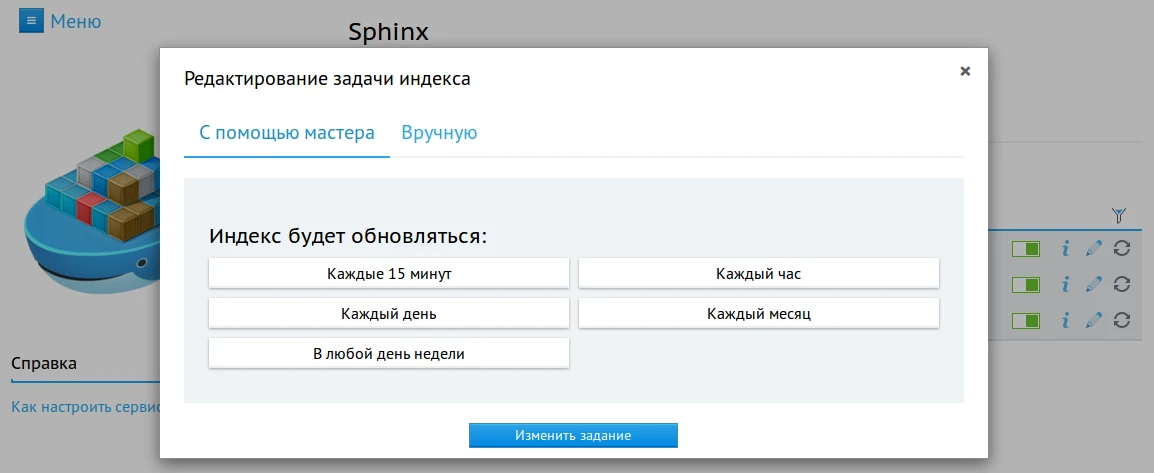Open the Как настроить сервис help link

click(x=85, y=407)
